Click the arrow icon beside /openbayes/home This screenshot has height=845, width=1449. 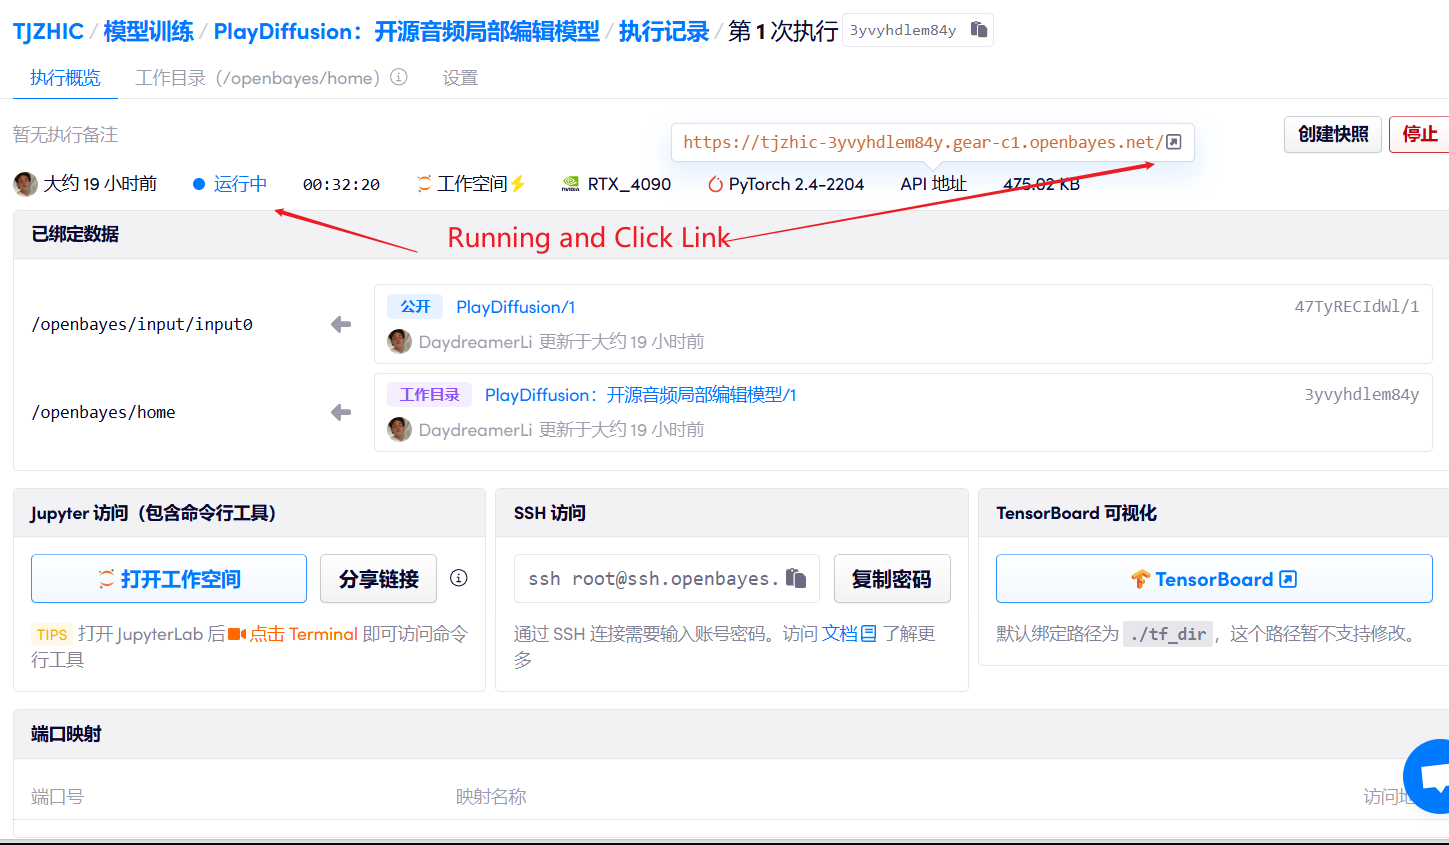(341, 412)
